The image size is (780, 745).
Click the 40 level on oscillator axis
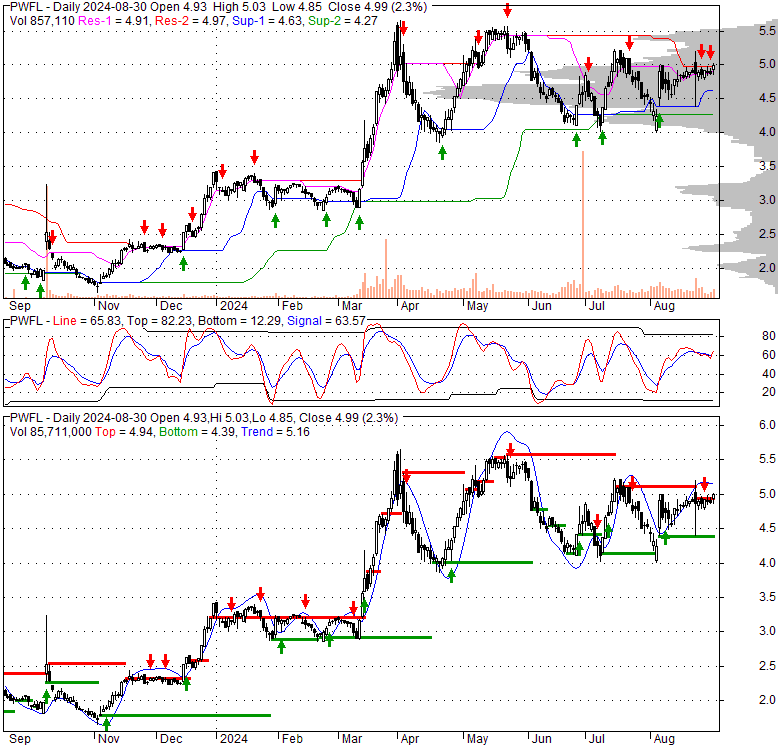[769, 374]
